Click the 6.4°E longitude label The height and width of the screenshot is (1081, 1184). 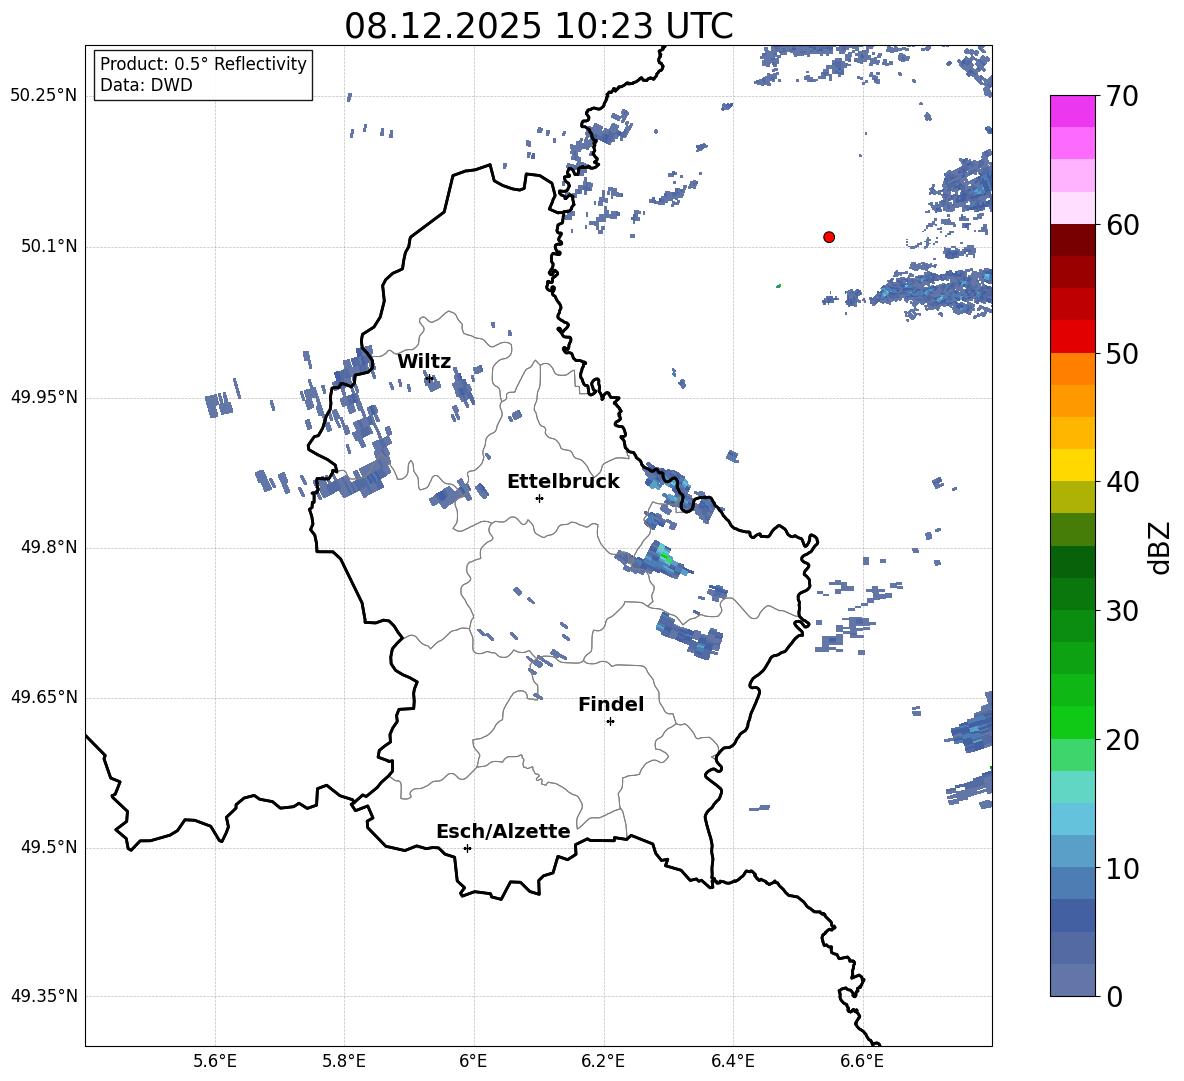732,1061
